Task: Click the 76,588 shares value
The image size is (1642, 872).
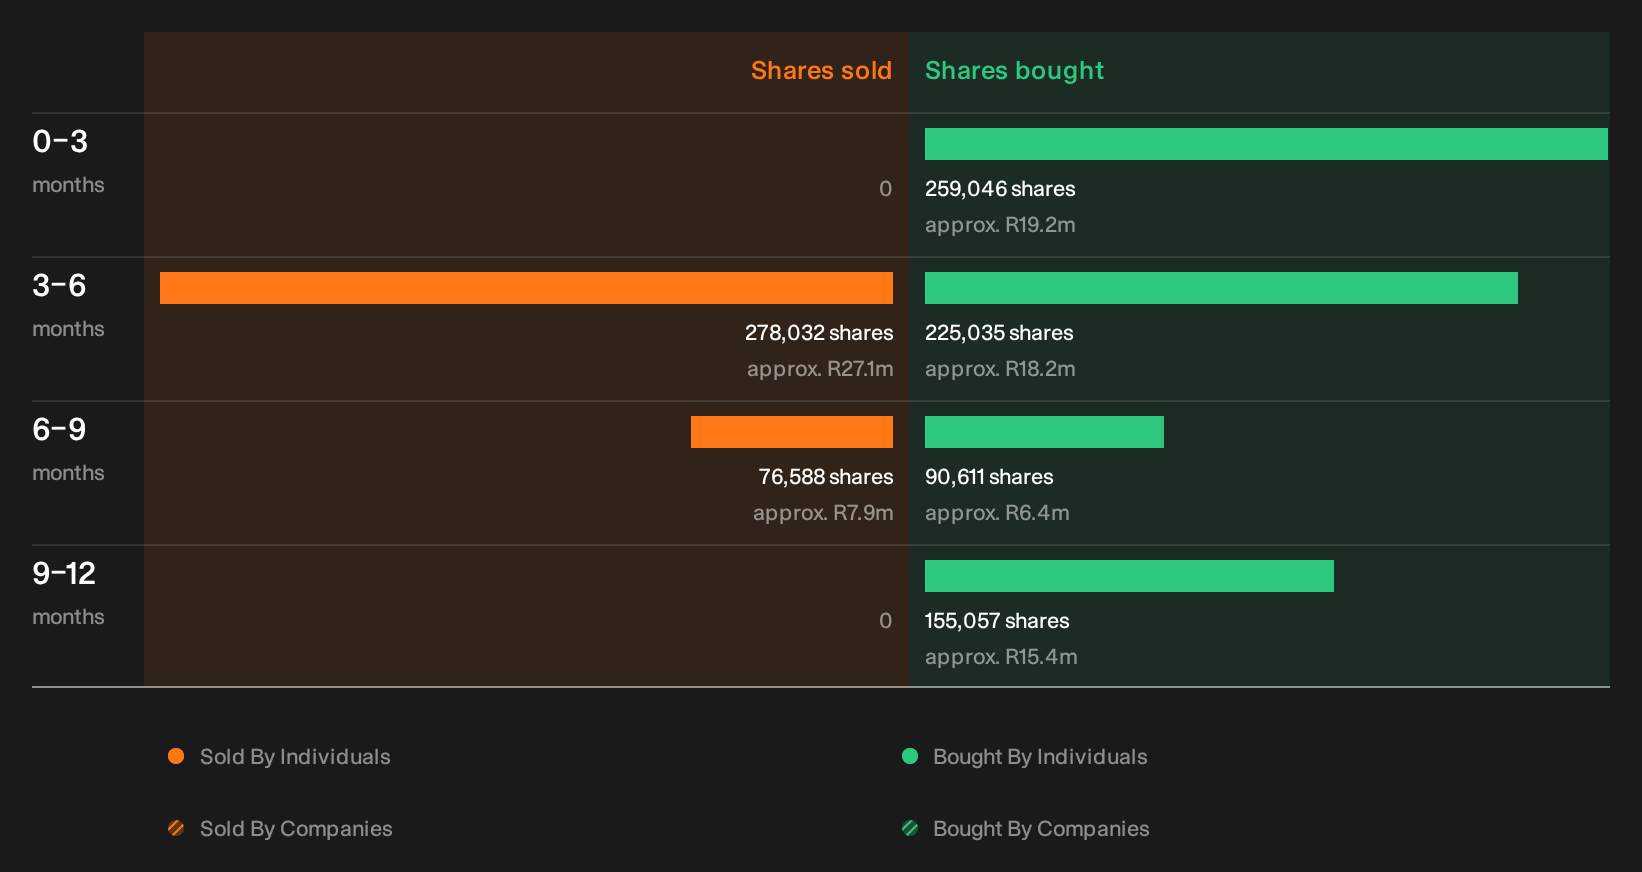Action: pos(826,477)
